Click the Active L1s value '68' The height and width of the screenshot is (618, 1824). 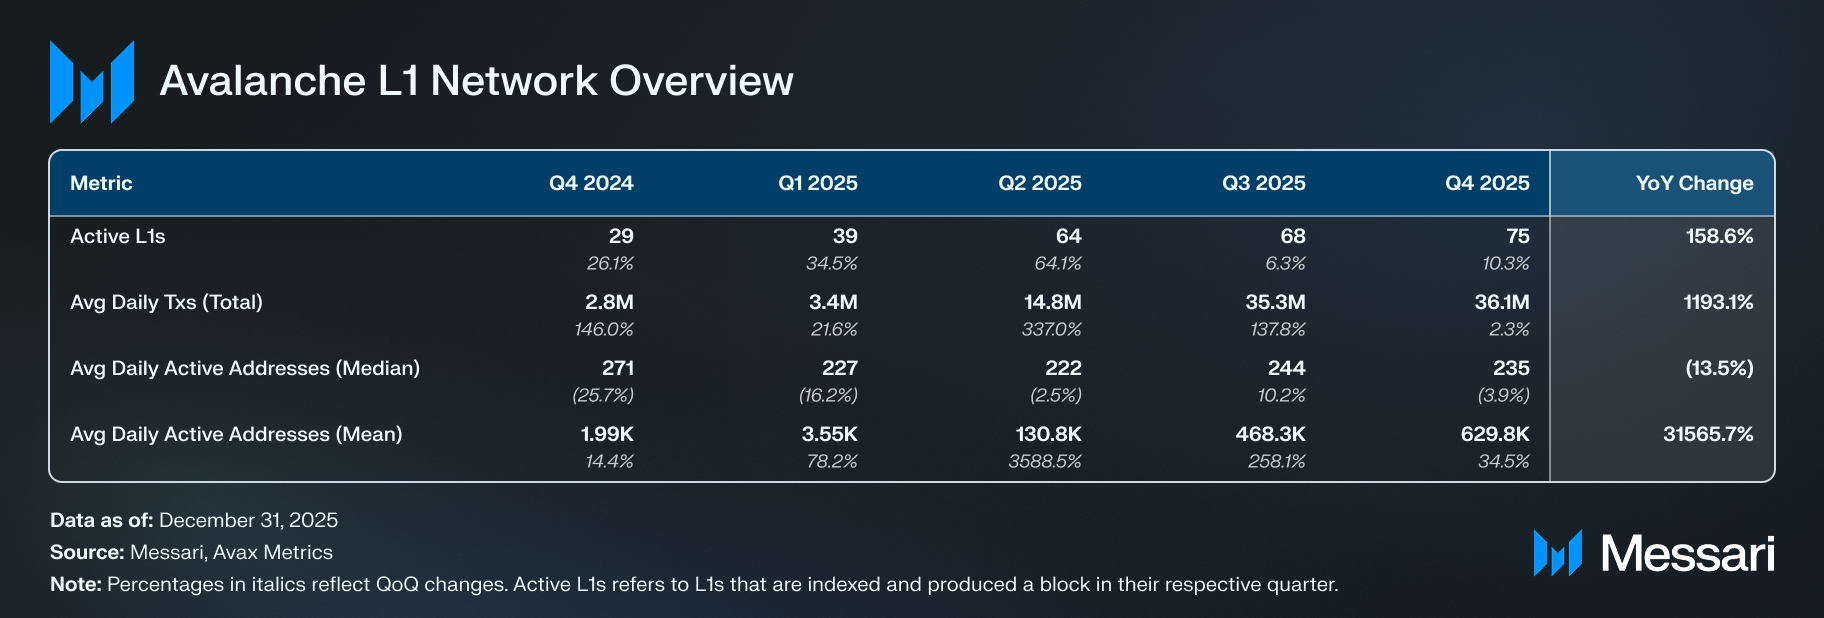point(1293,236)
